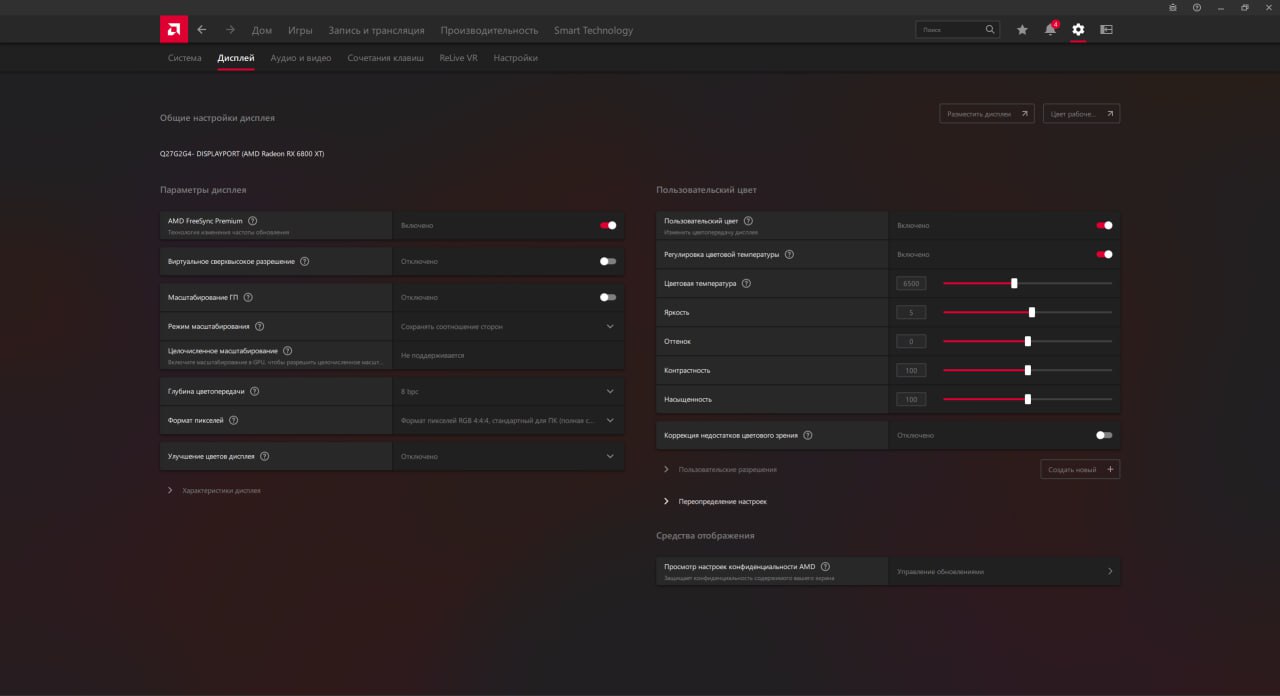The width and height of the screenshot is (1280, 696).
Task: Open Режим масштабирования dropdown
Action: tap(508, 326)
